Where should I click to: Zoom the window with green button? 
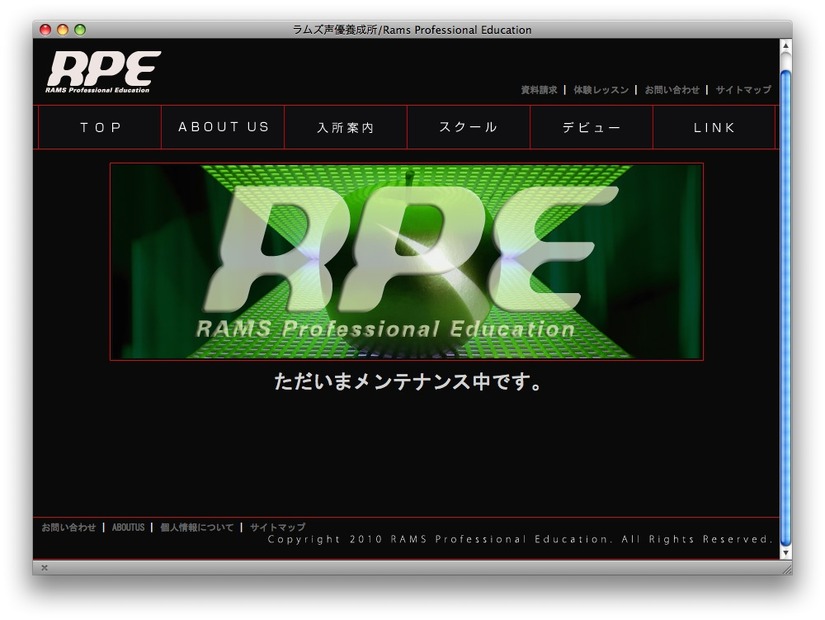[x=80, y=29]
